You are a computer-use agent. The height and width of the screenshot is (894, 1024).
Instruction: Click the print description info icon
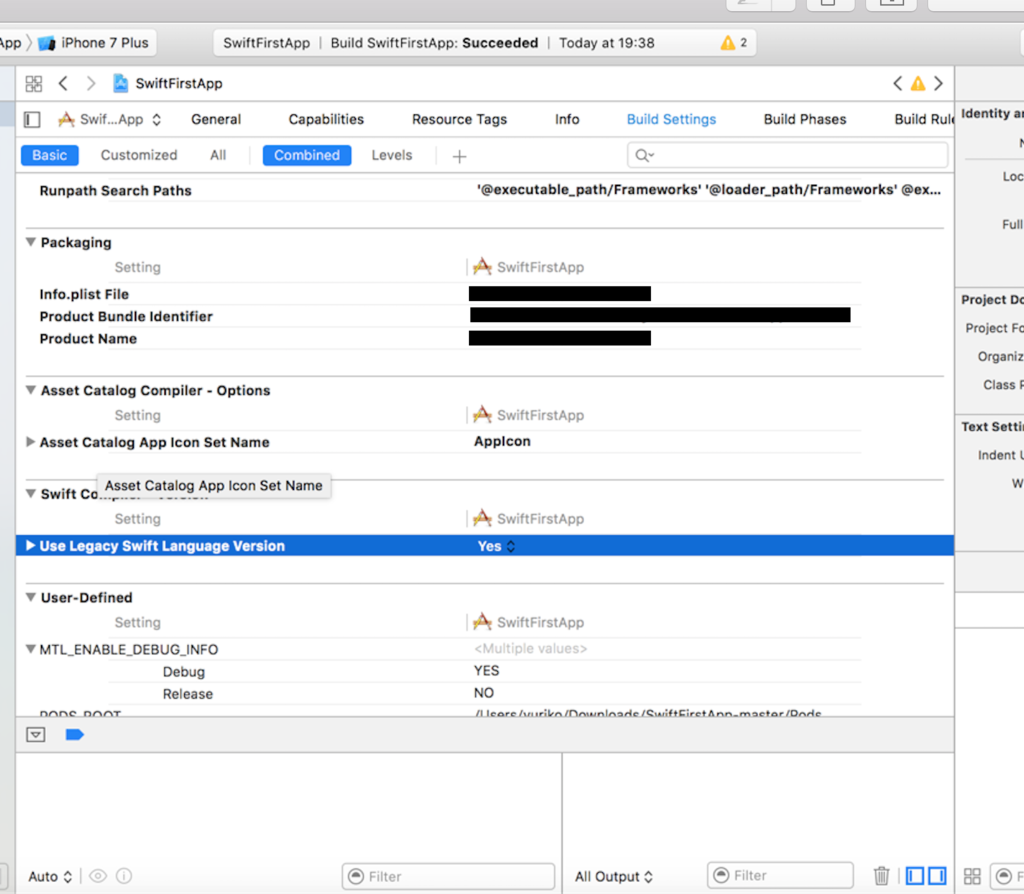(x=124, y=876)
